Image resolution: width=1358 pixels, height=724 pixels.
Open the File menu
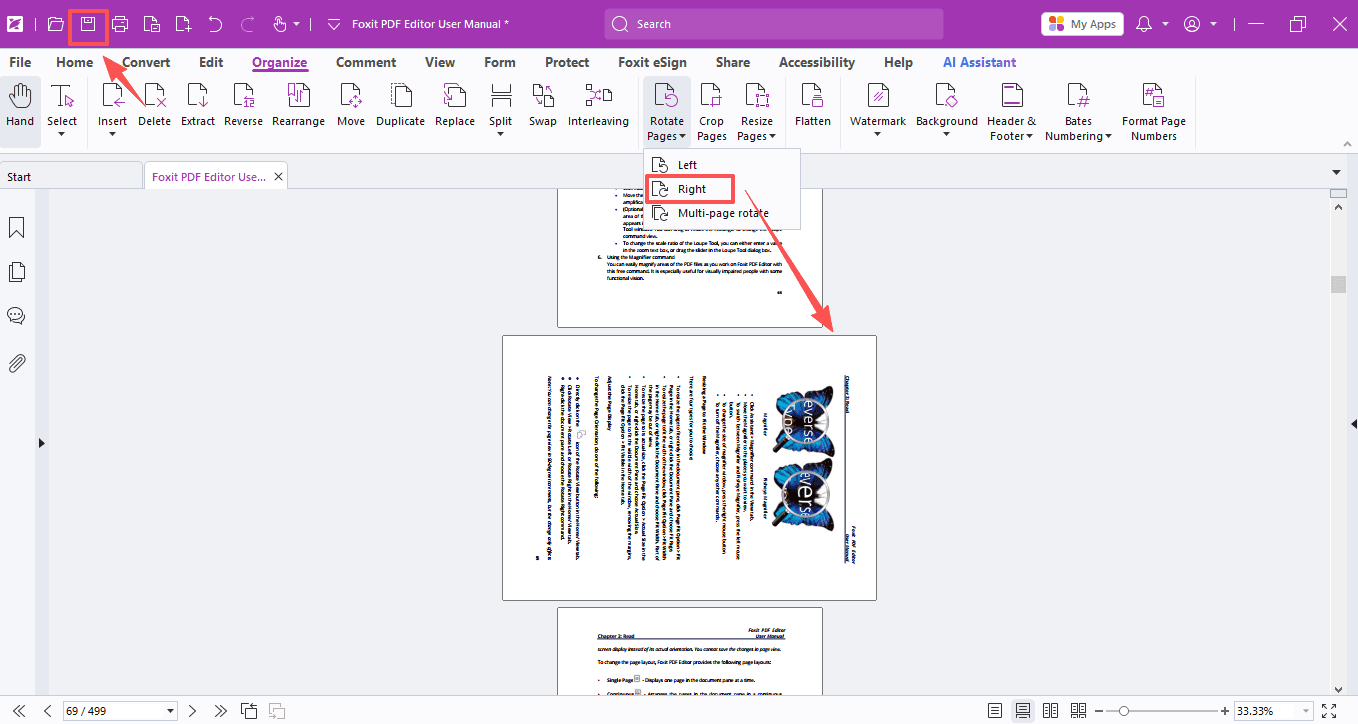20,62
